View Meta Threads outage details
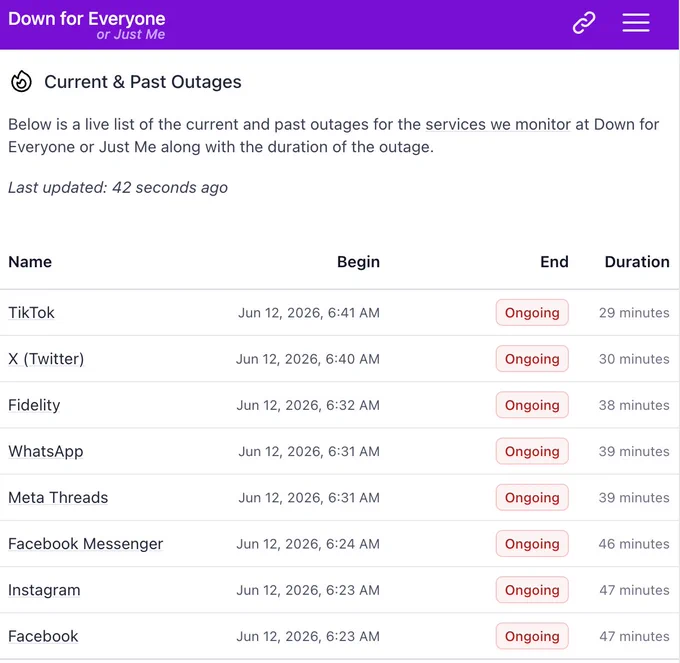This screenshot has width=680, height=663. click(58, 497)
